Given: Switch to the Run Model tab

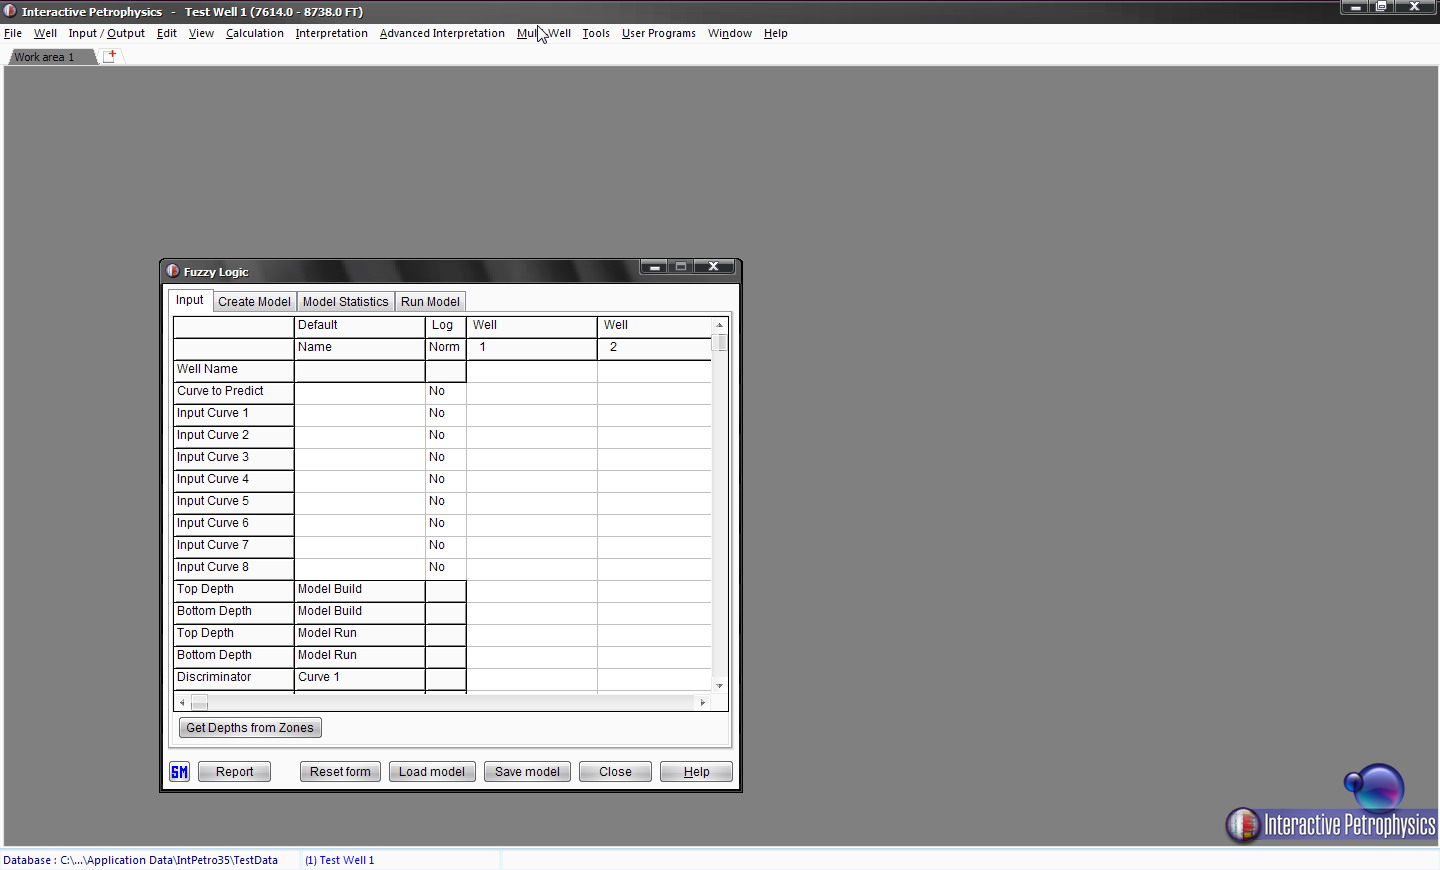Looking at the screenshot, I should coord(430,302).
